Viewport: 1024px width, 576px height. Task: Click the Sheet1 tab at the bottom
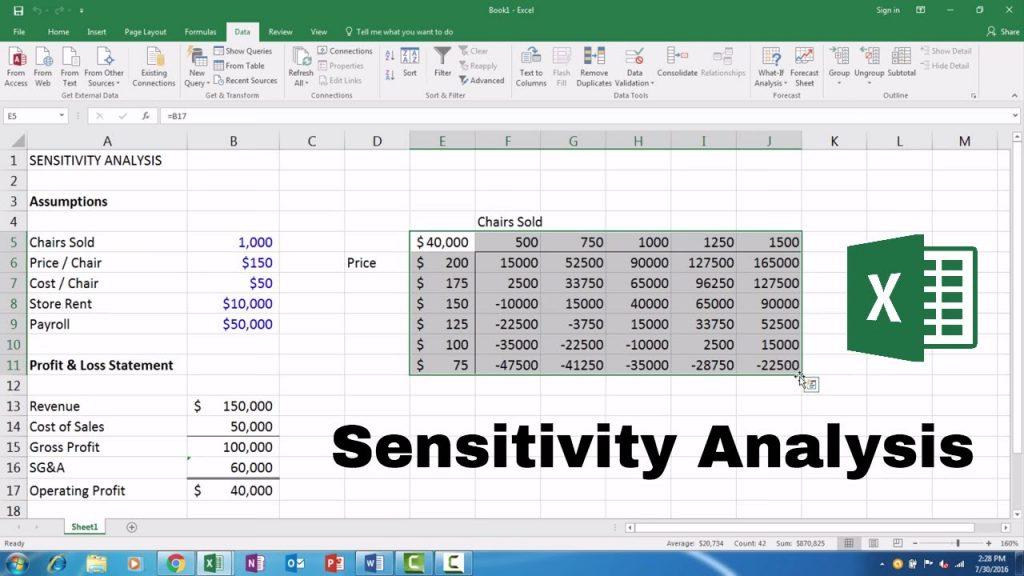(84, 526)
